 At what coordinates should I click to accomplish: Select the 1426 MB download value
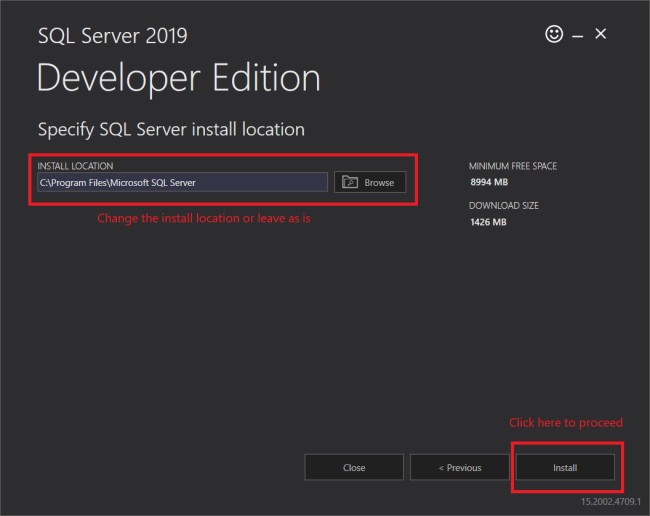coord(488,222)
